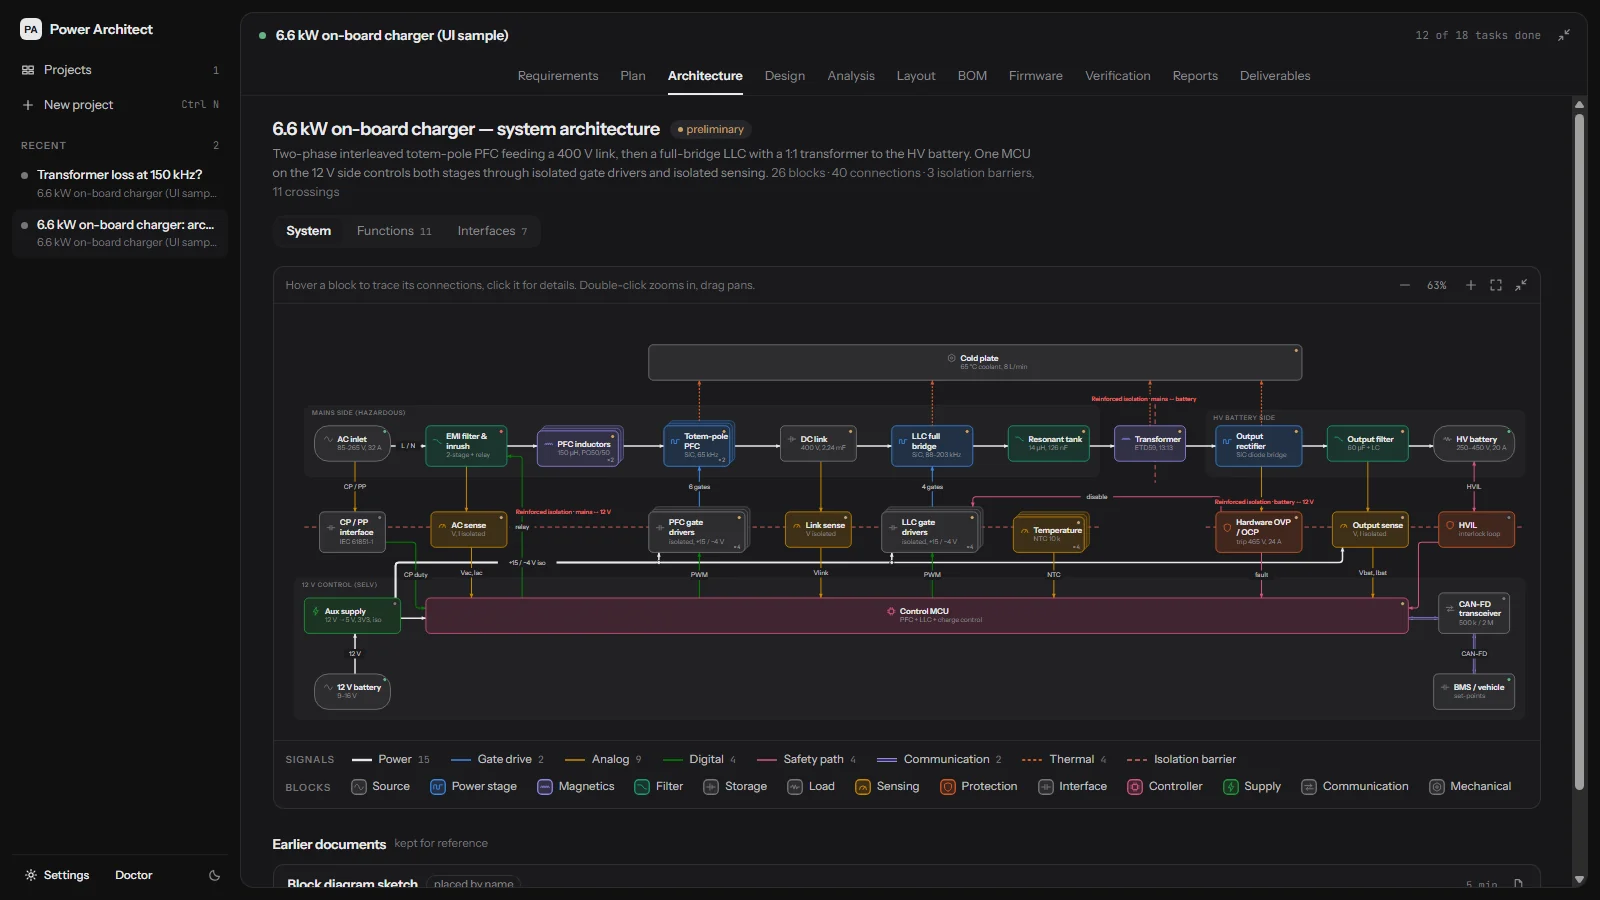Select the Transformer block in diagram
This screenshot has height=900, width=1600.
coord(1150,443)
